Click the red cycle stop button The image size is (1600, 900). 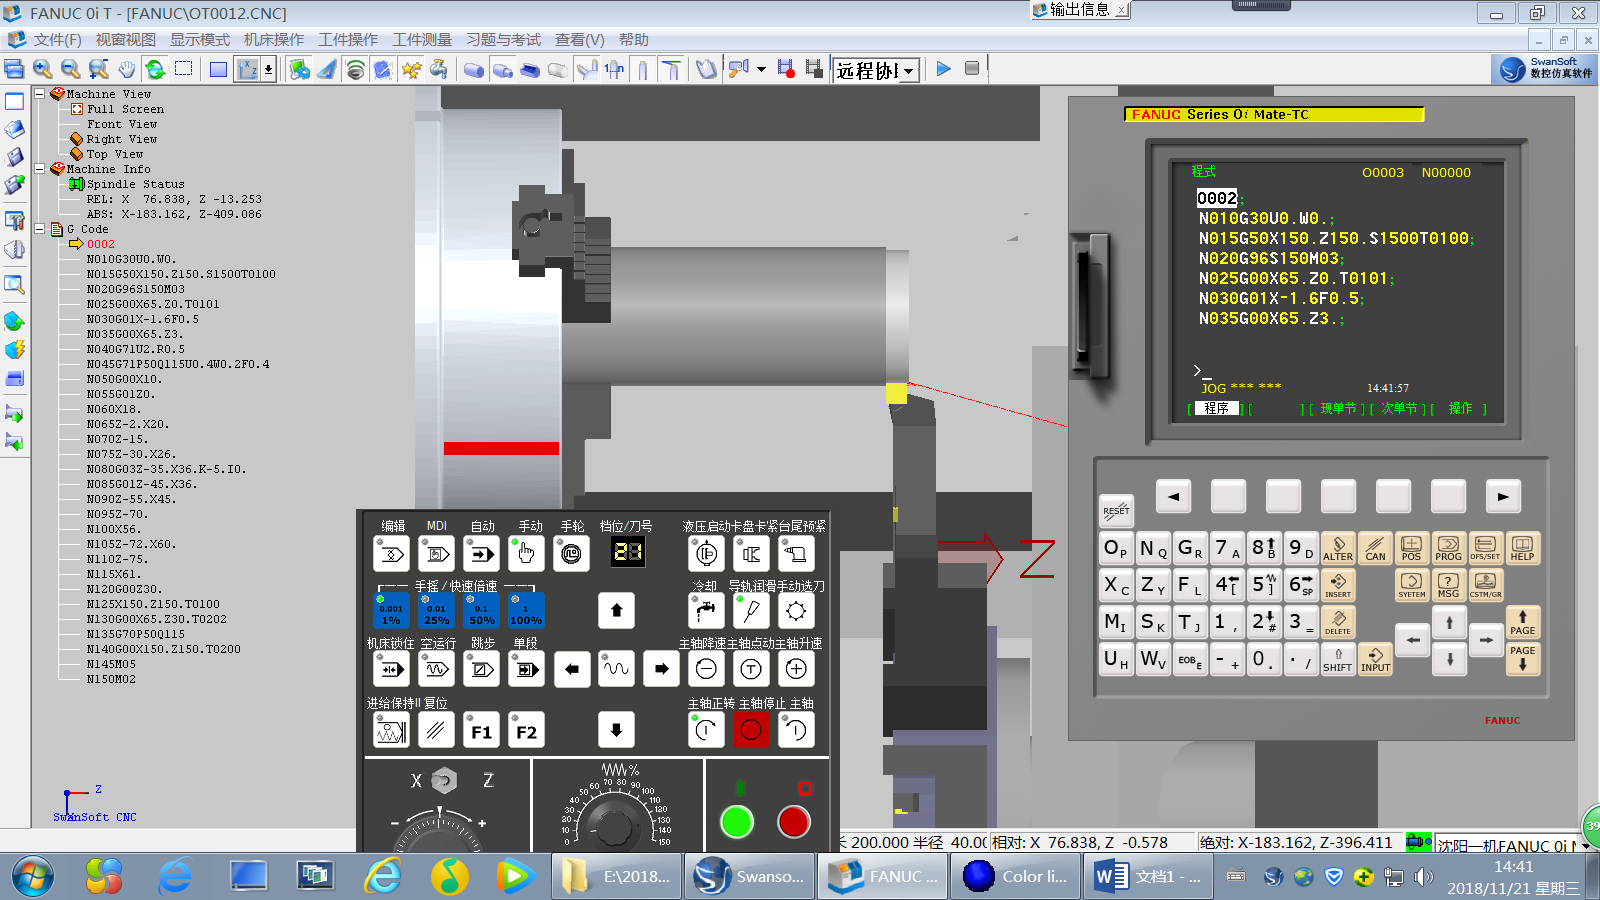(x=794, y=821)
